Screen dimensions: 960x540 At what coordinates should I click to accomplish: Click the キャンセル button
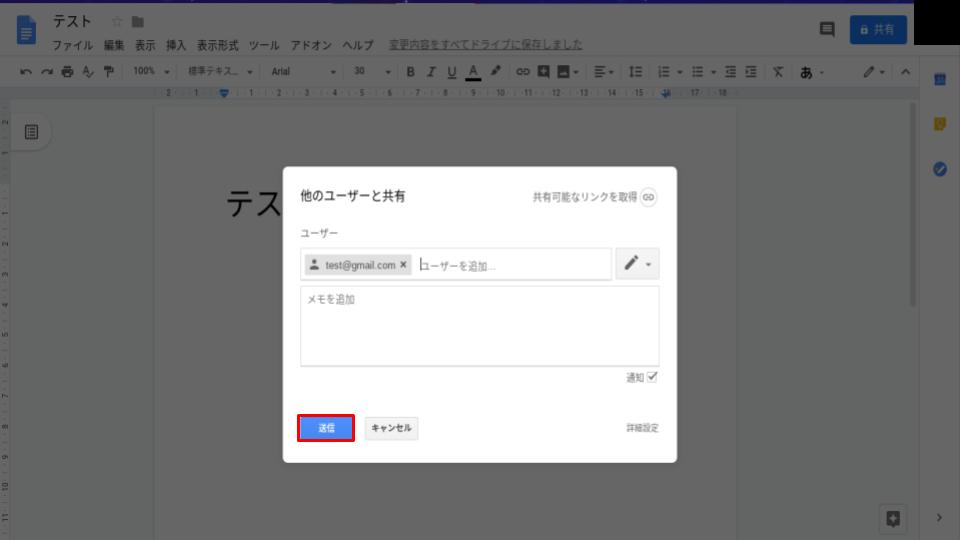(391, 428)
